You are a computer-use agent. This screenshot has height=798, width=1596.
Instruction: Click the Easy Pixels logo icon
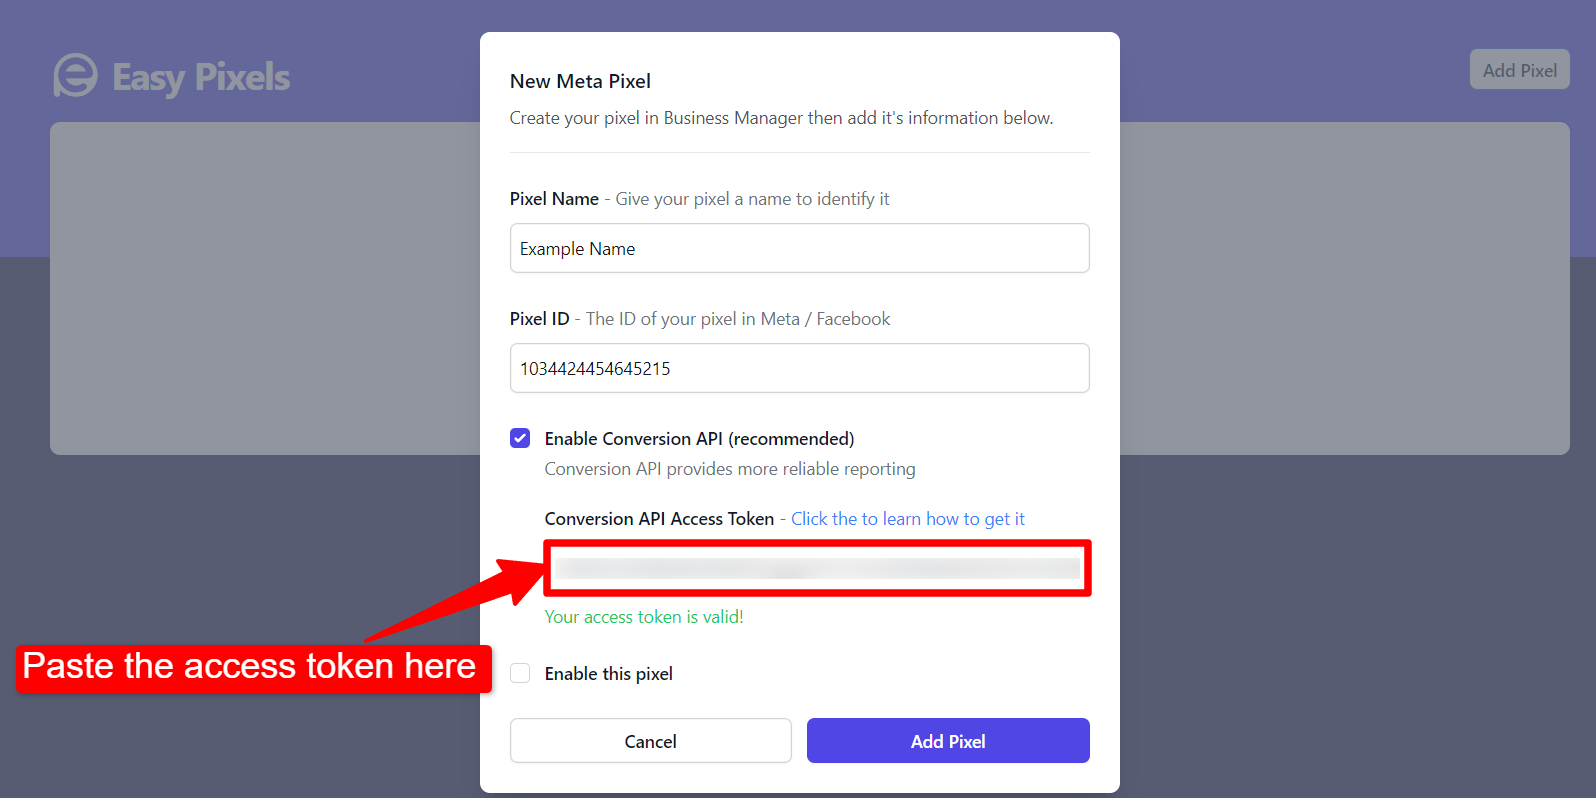[x=75, y=76]
